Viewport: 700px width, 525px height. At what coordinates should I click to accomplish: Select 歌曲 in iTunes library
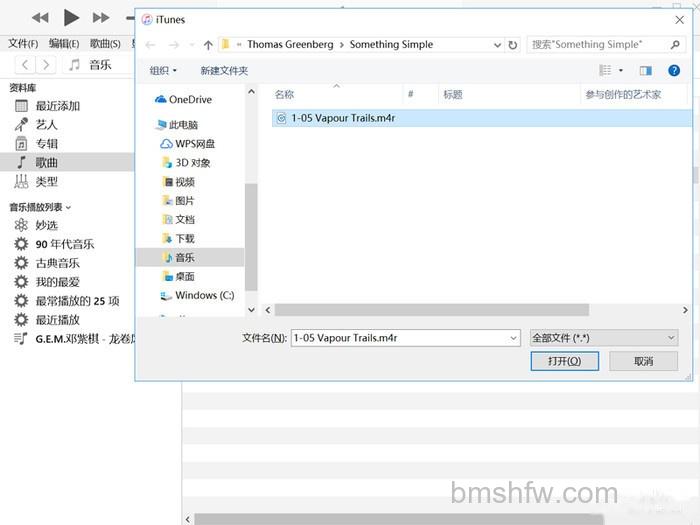[67, 162]
